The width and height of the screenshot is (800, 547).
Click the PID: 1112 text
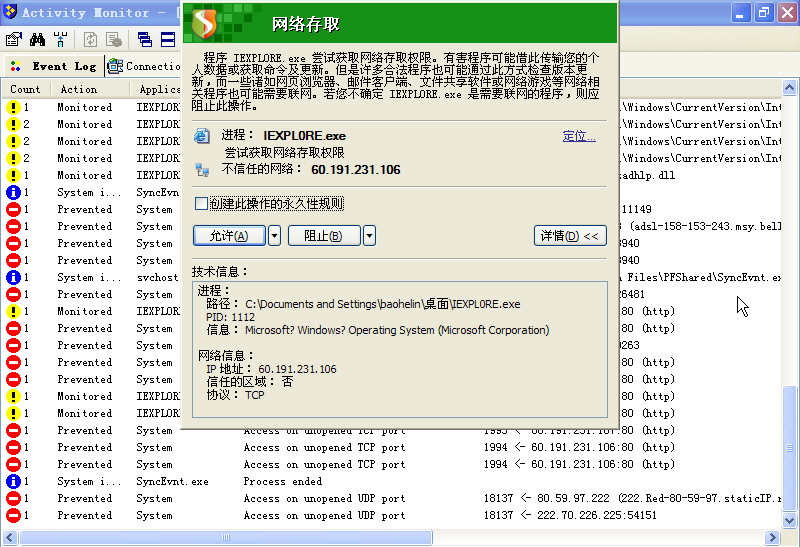point(230,317)
